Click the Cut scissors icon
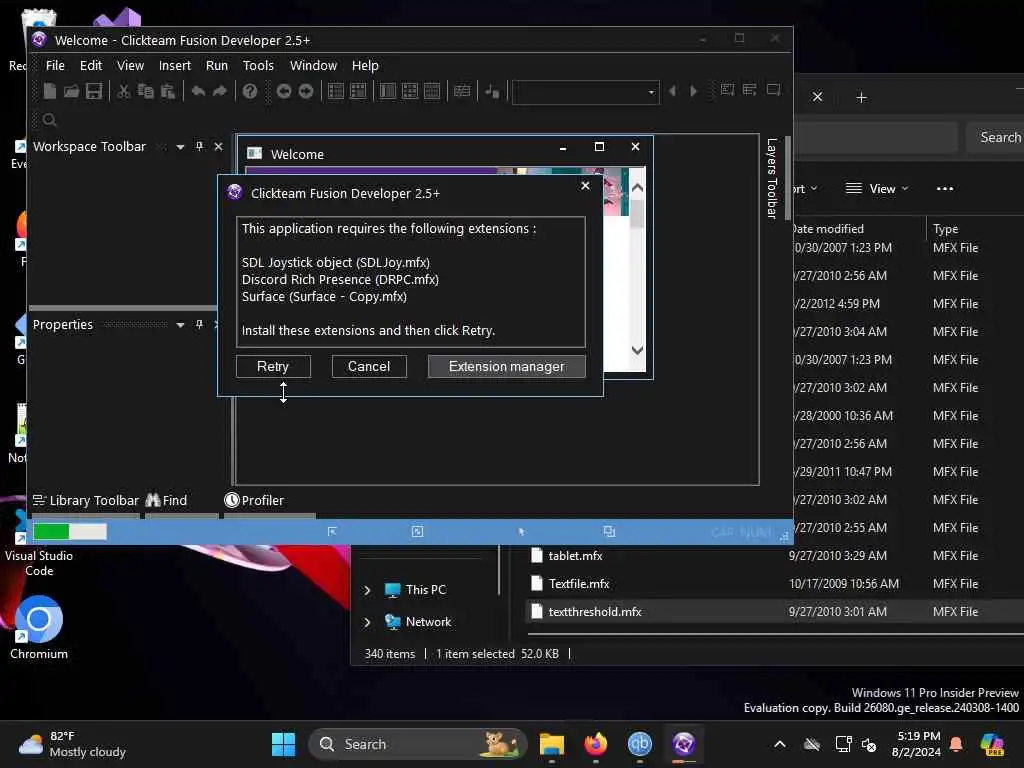Screen dimensions: 1024x768 (123, 91)
